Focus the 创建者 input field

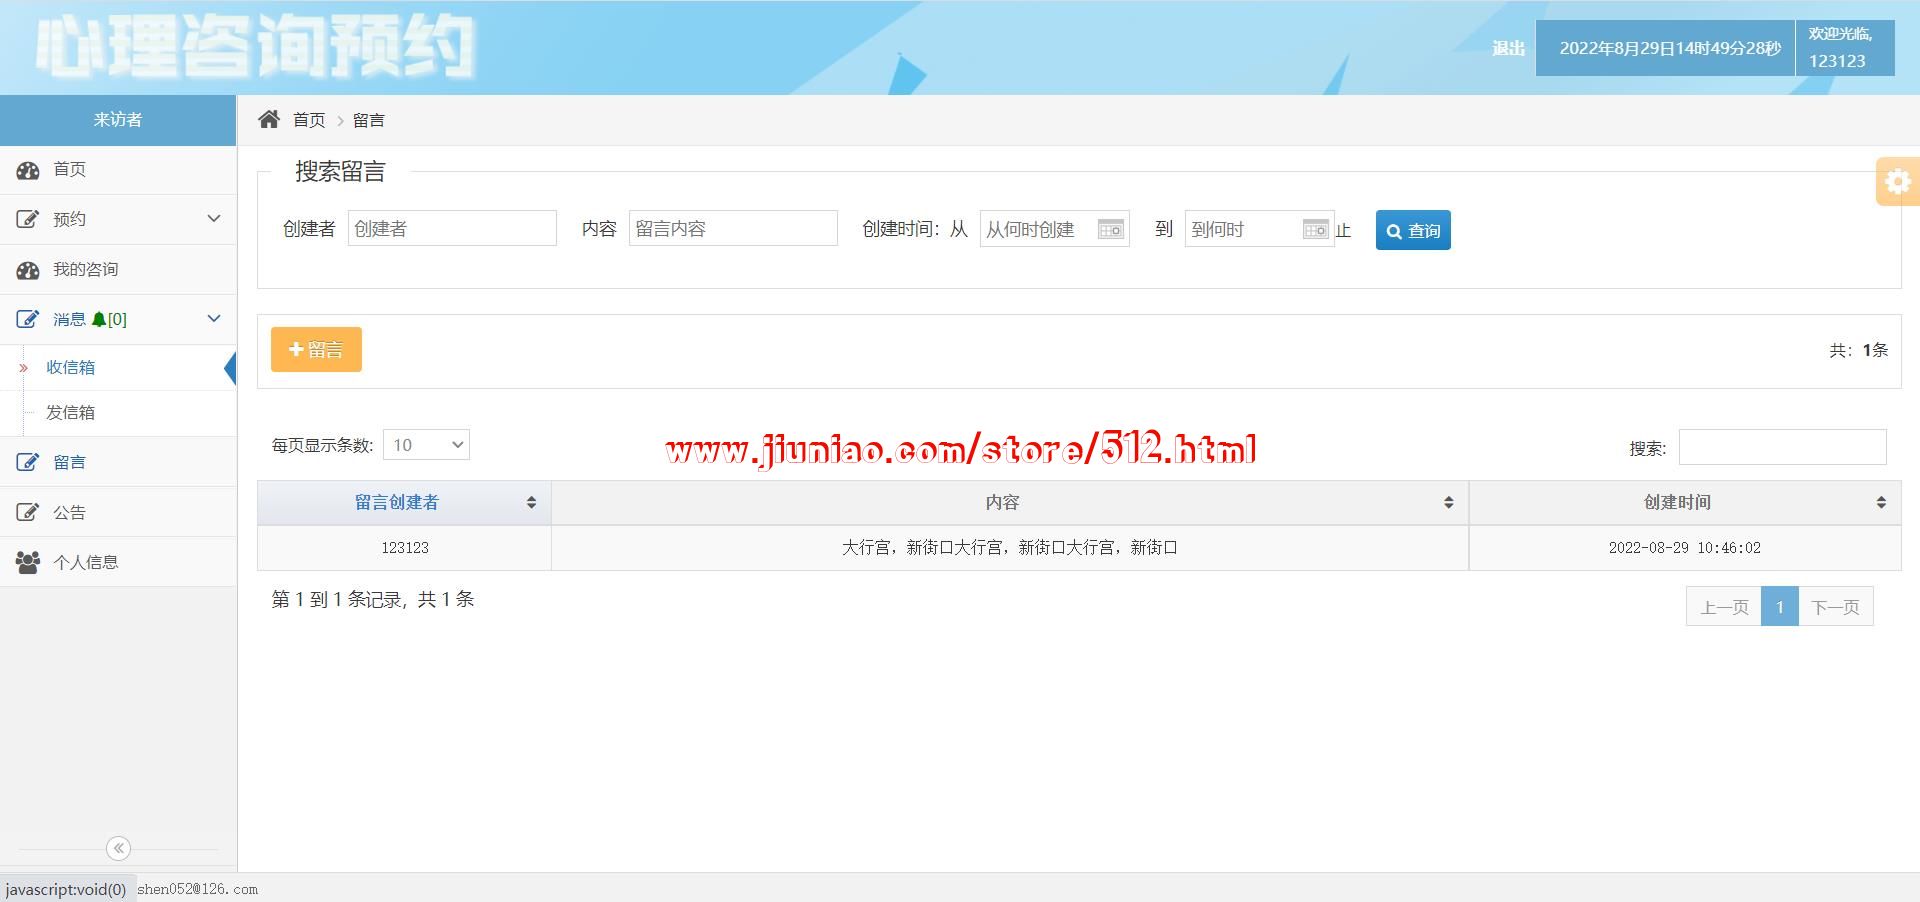click(452, 229)
